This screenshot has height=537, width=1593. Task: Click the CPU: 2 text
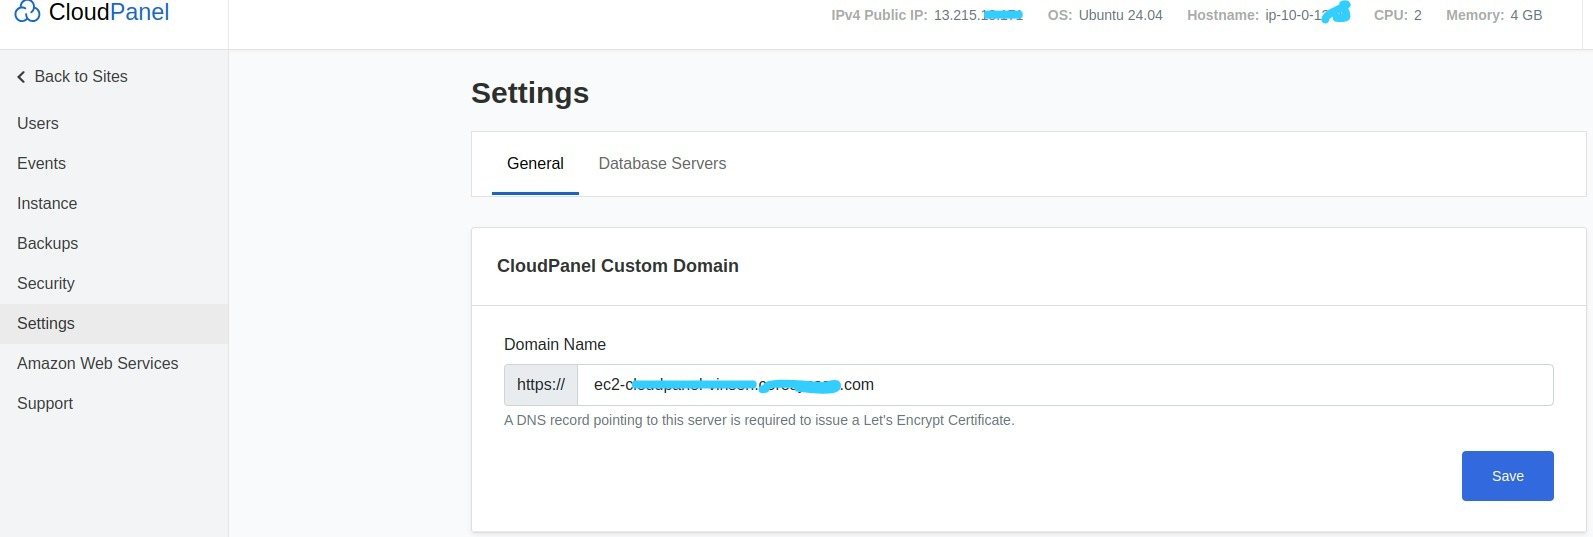coord(1398,15)
